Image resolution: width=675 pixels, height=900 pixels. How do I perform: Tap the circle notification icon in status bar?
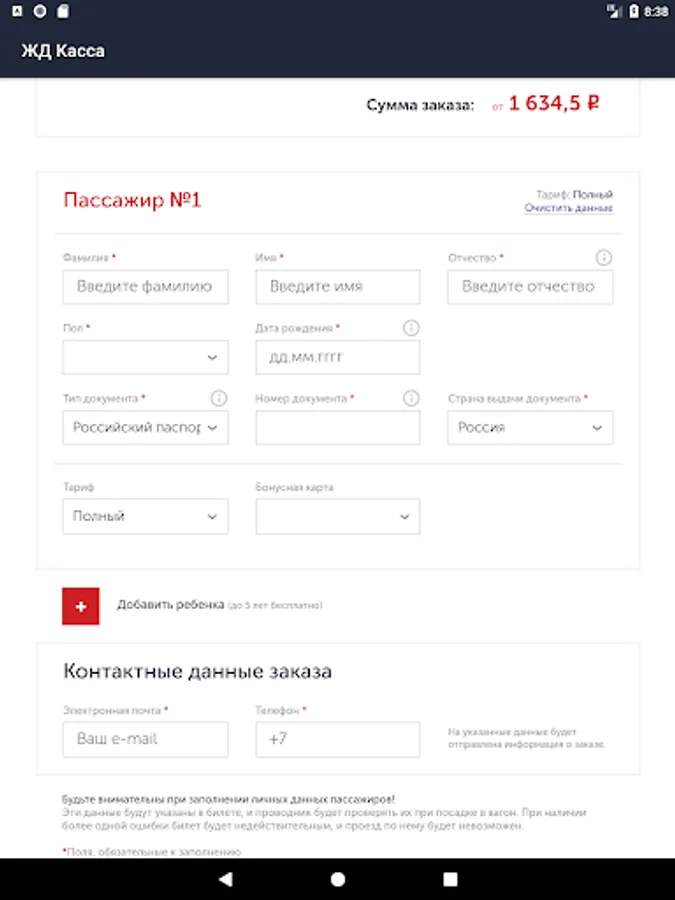point(40,11)
